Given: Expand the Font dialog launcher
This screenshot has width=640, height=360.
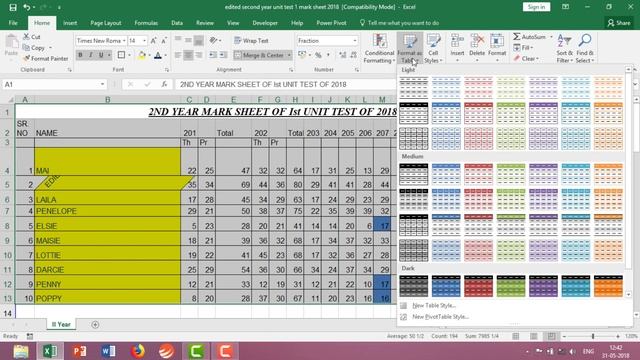Looking at the screenshot, I should click(167, 70).
